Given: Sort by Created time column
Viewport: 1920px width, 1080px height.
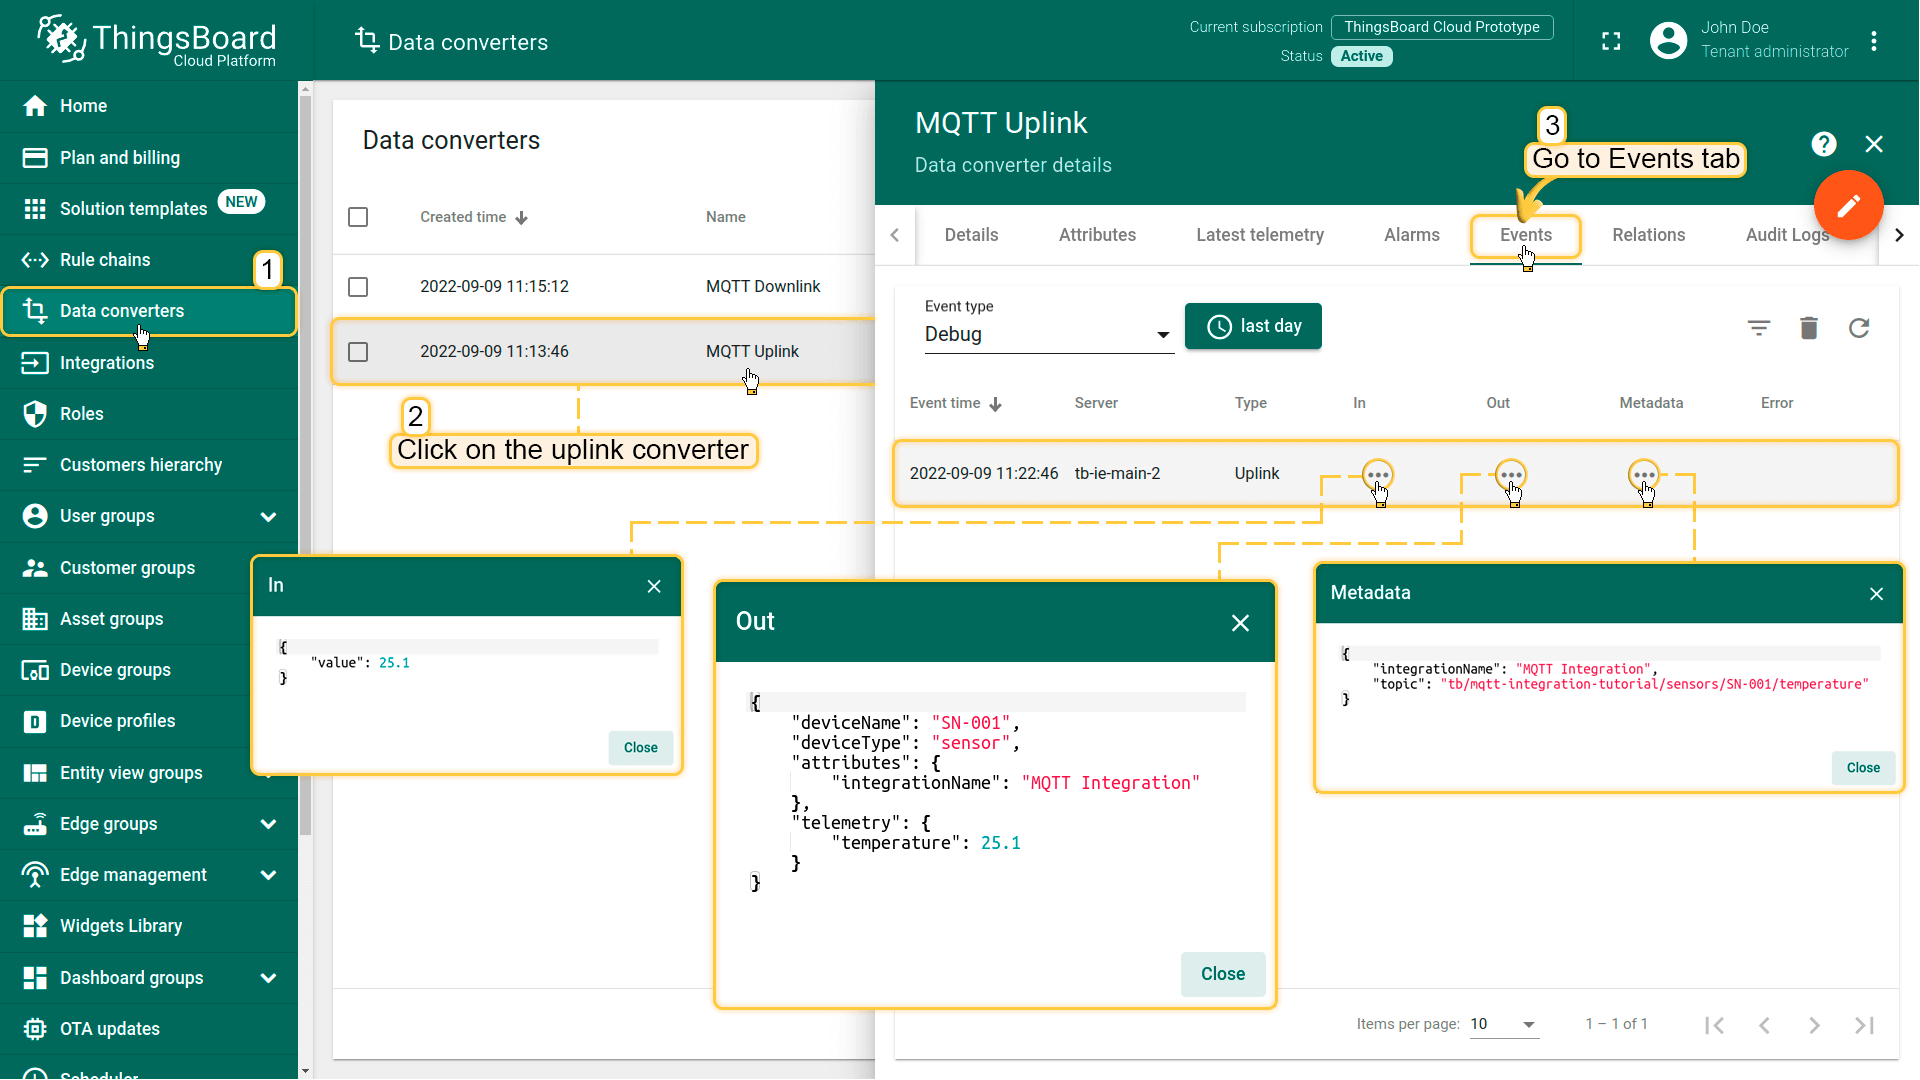Looking at the screenshot, I should click(473, 217).
